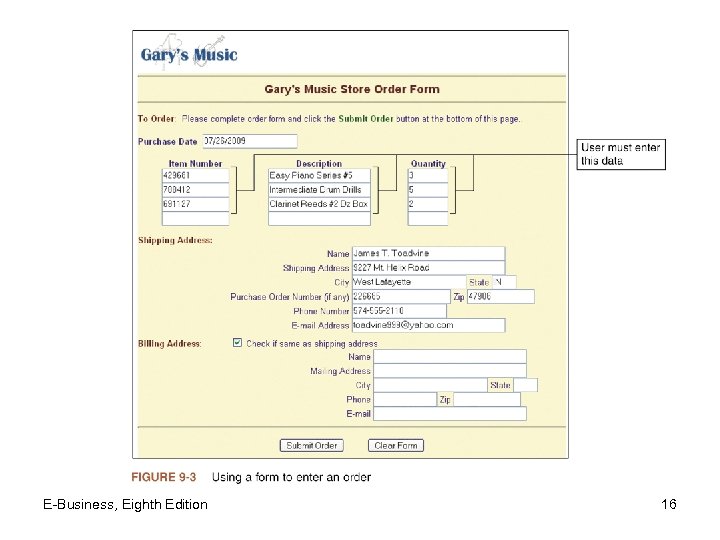Click Phone Number field 574-555-2110
720x540 pixels.
[x=399, y=311]
